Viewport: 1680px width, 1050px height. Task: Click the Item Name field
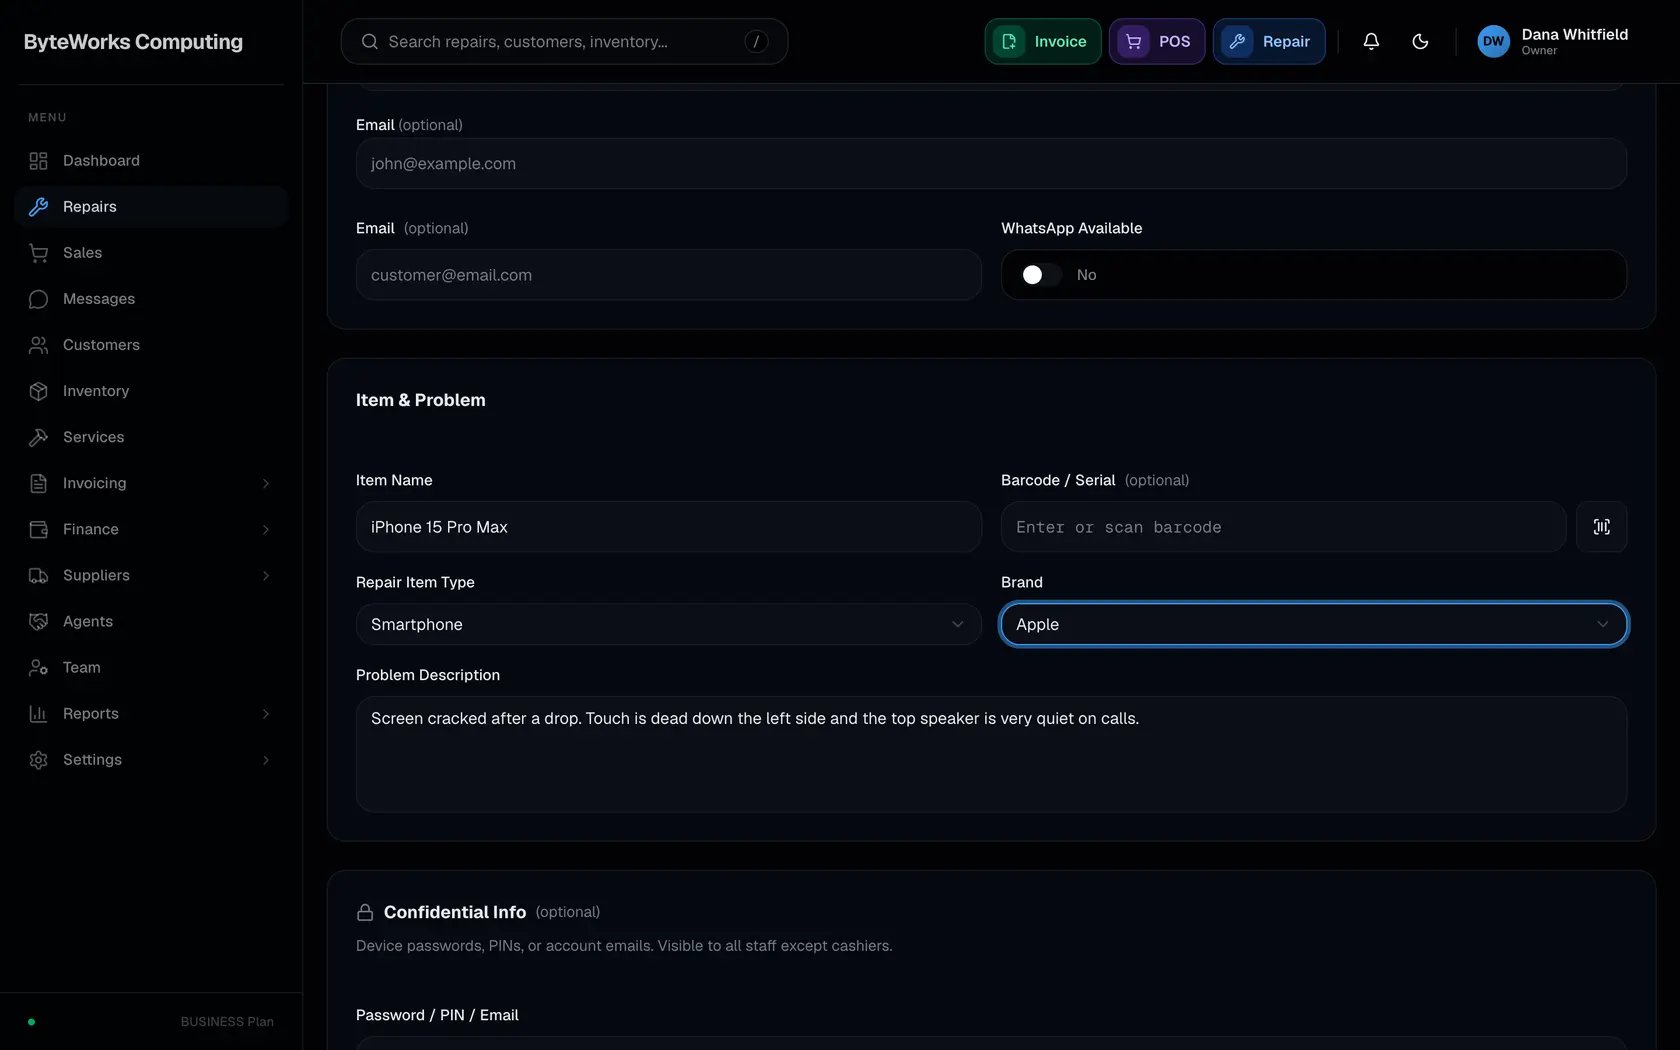668,527
